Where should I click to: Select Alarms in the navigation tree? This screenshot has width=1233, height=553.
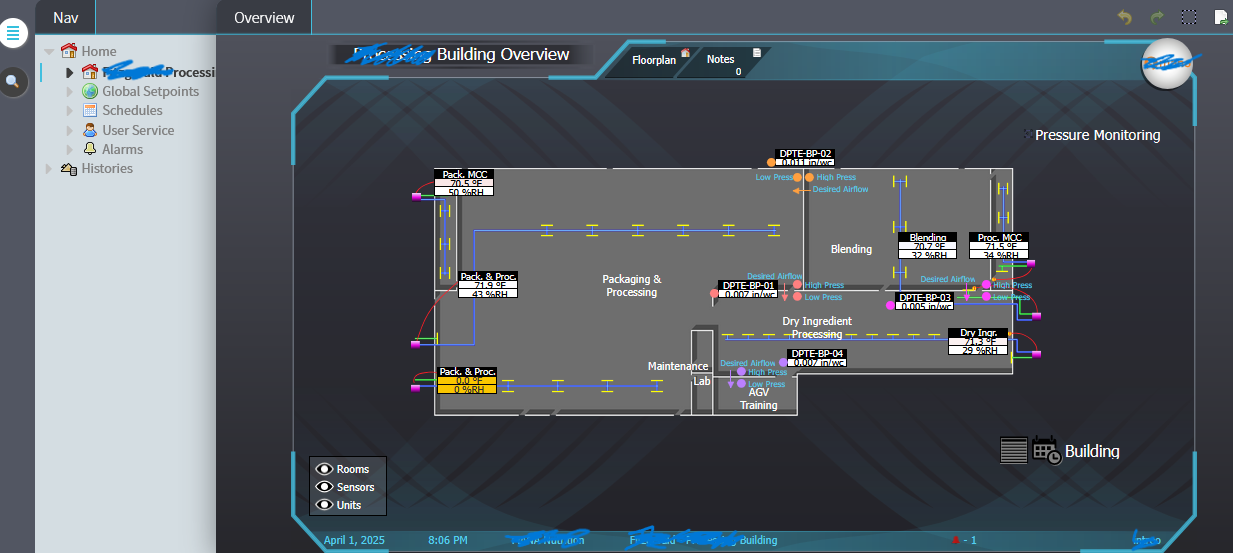click(x=122, y=149)
